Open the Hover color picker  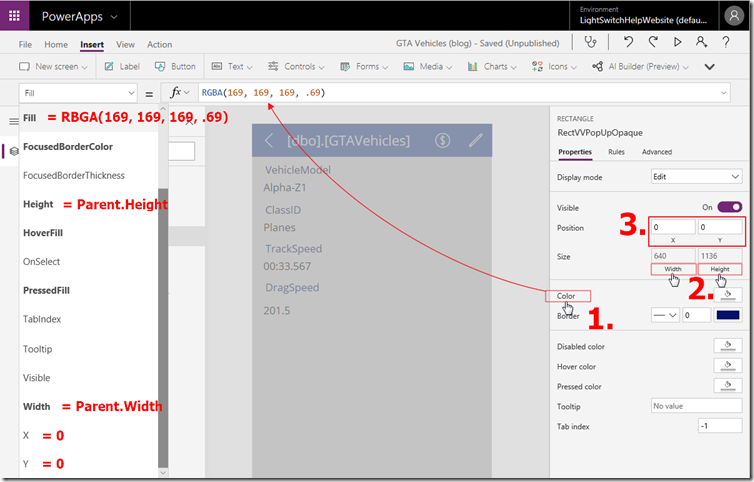tap(728, 366)
